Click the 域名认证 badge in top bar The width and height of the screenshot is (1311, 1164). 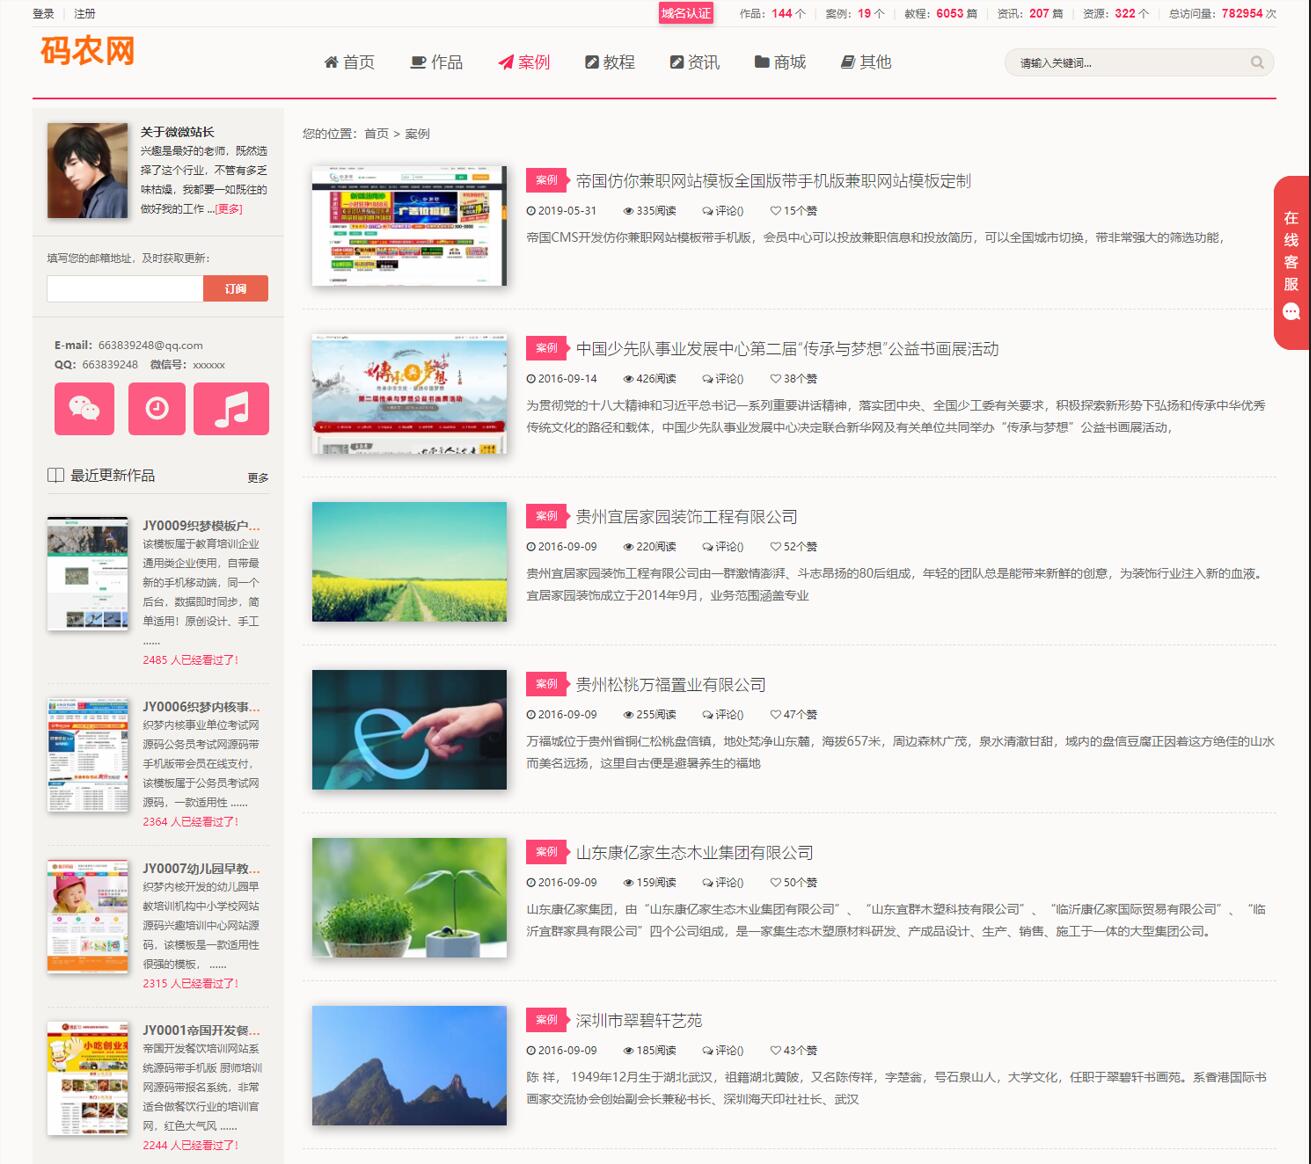pyautogui.click(x=685, y=13)
